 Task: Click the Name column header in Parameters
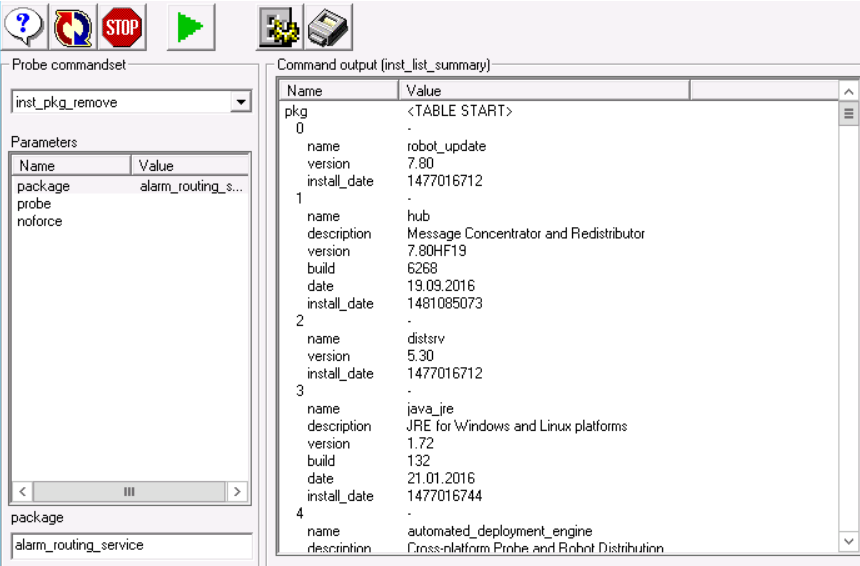70,166
